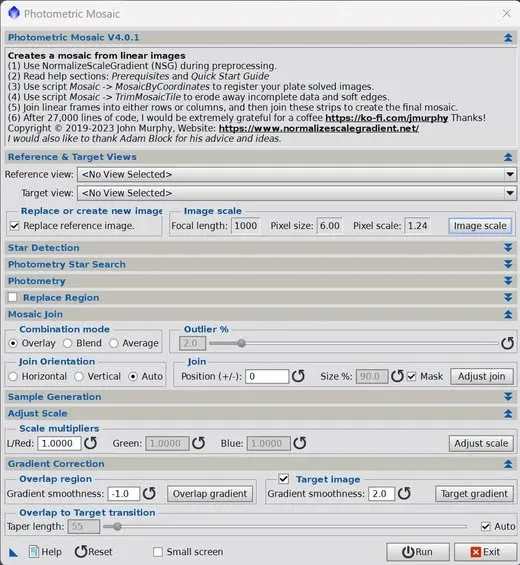
Task: Choose Horizontal join orientation
Action: [x=13, y=377]
